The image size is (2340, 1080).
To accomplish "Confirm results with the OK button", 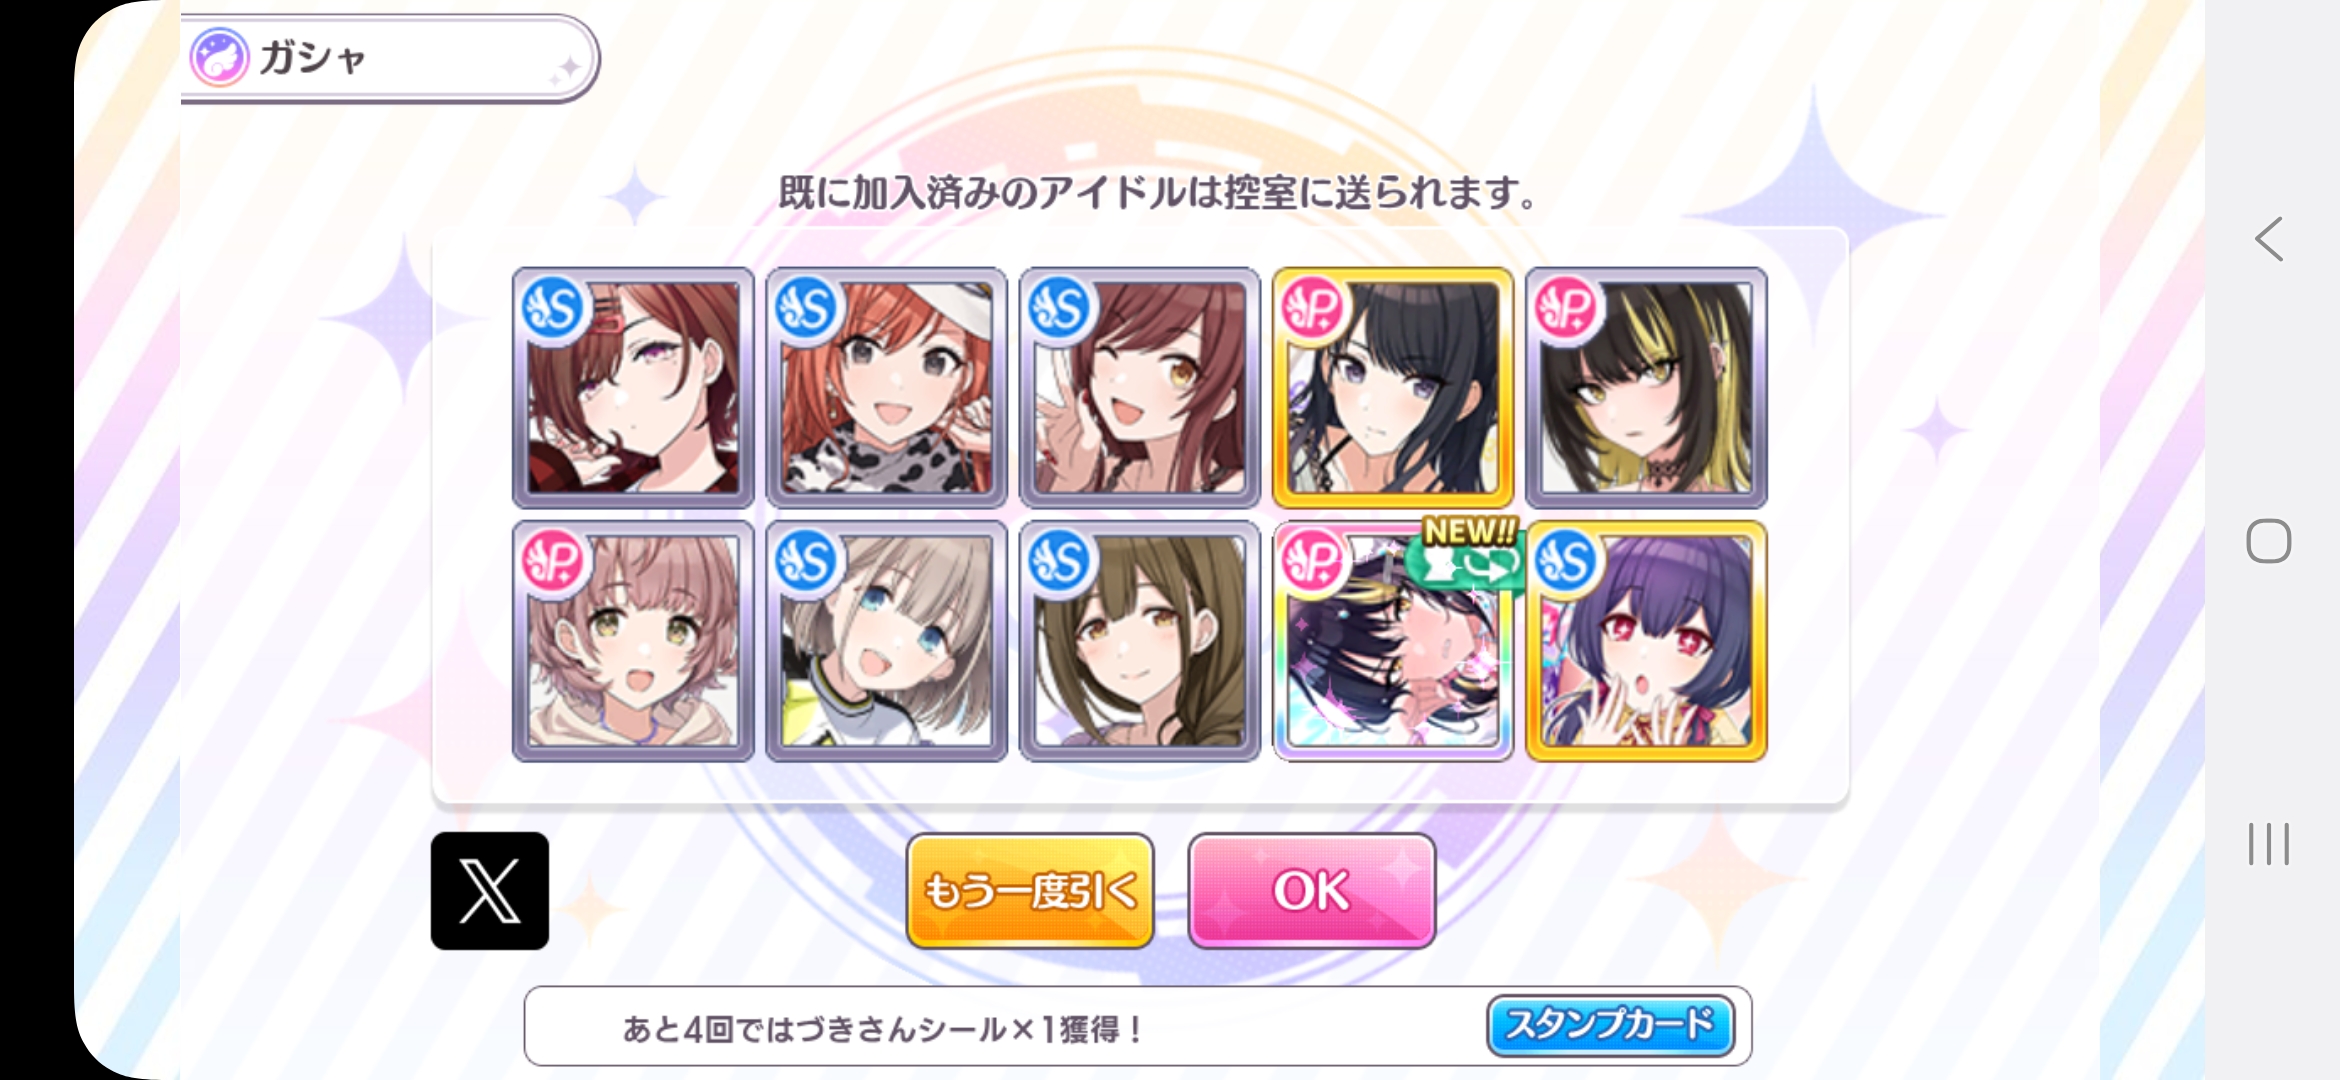I will (x=1312, y=890).
